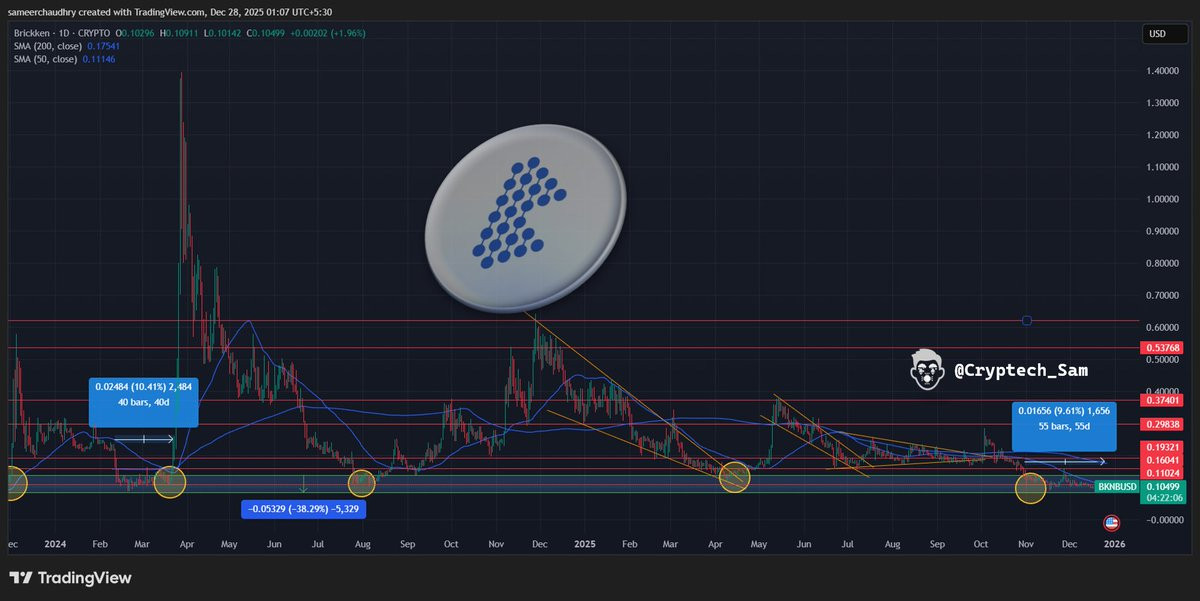Image resolution: width=1200 pixels, height=601 pixels.
Task: Click the US flag economic event icon
Action: [1111, 523]
